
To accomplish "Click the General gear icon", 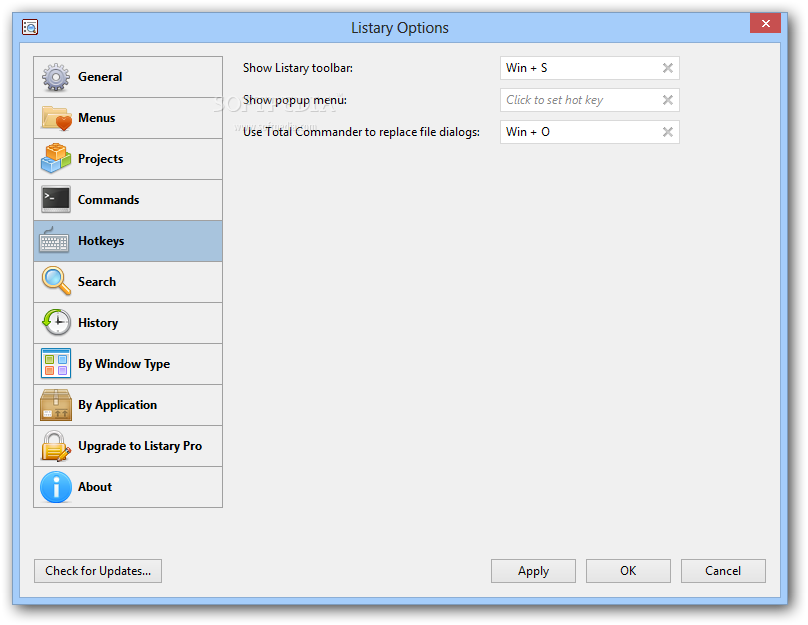I will 56,77.
